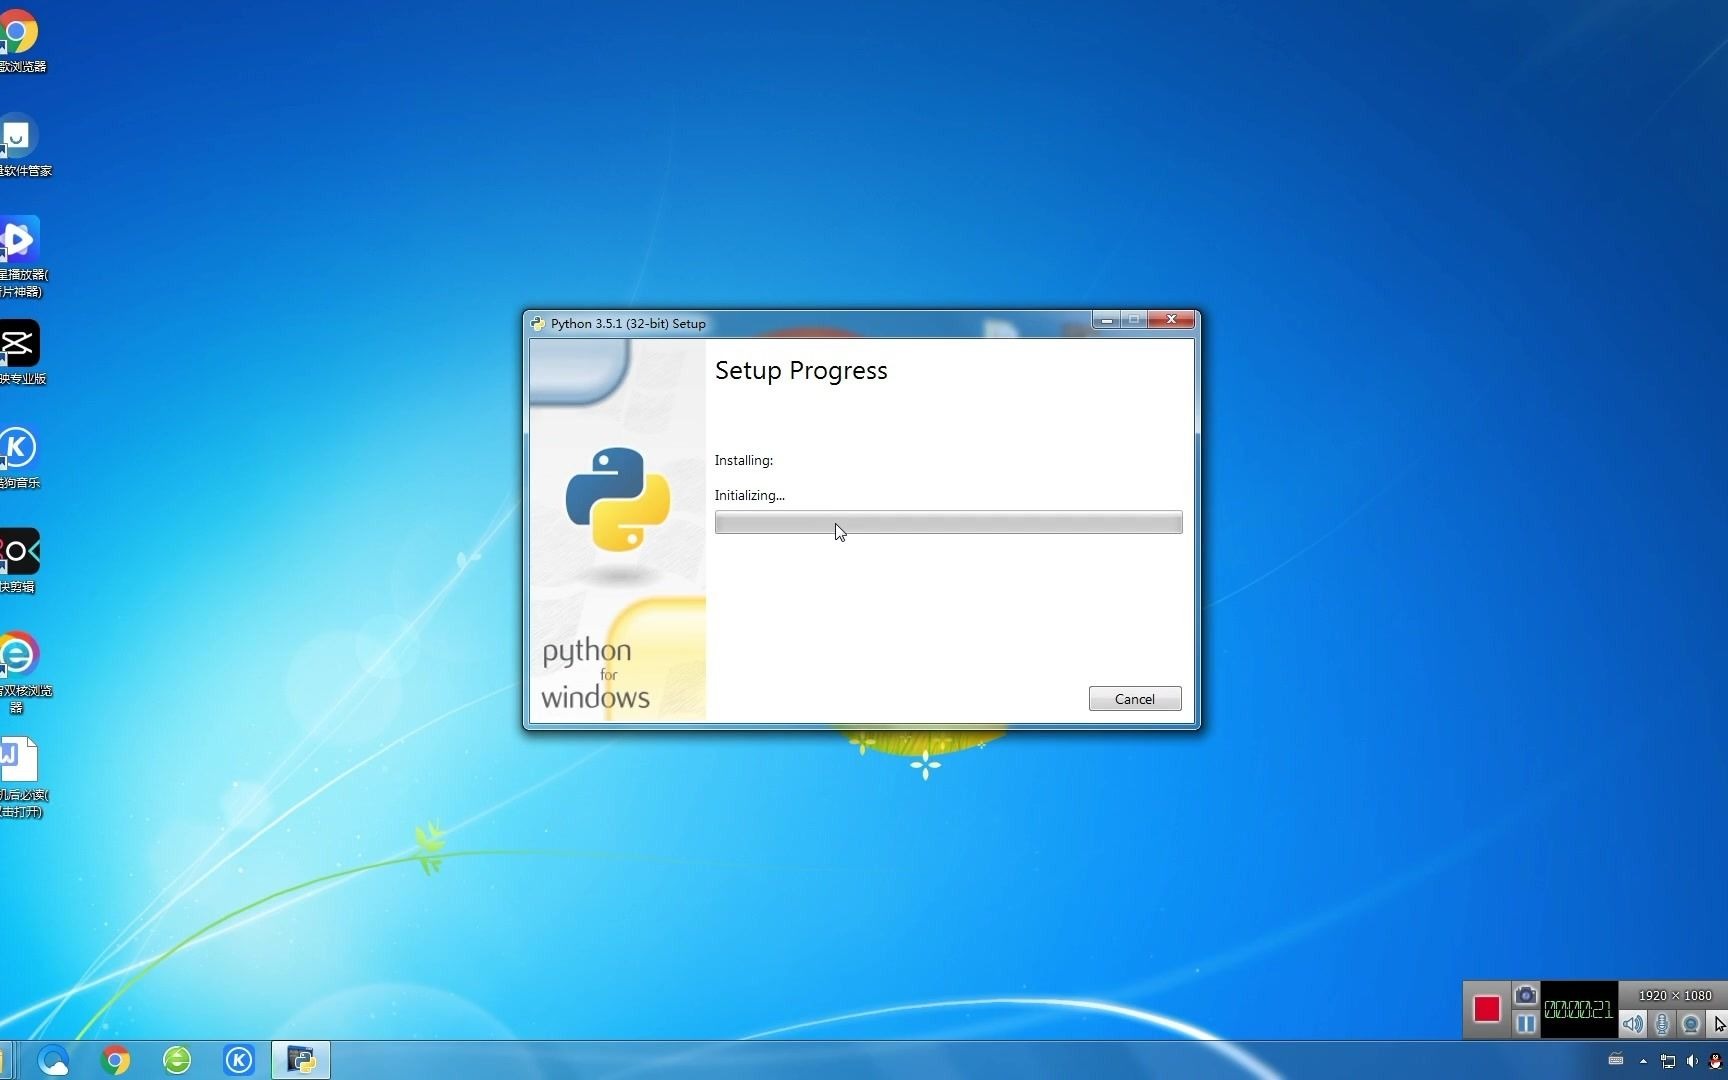Click the 1920 × 1080 resolution label
1728x1080 pixels.
[x=1675, y=995]
